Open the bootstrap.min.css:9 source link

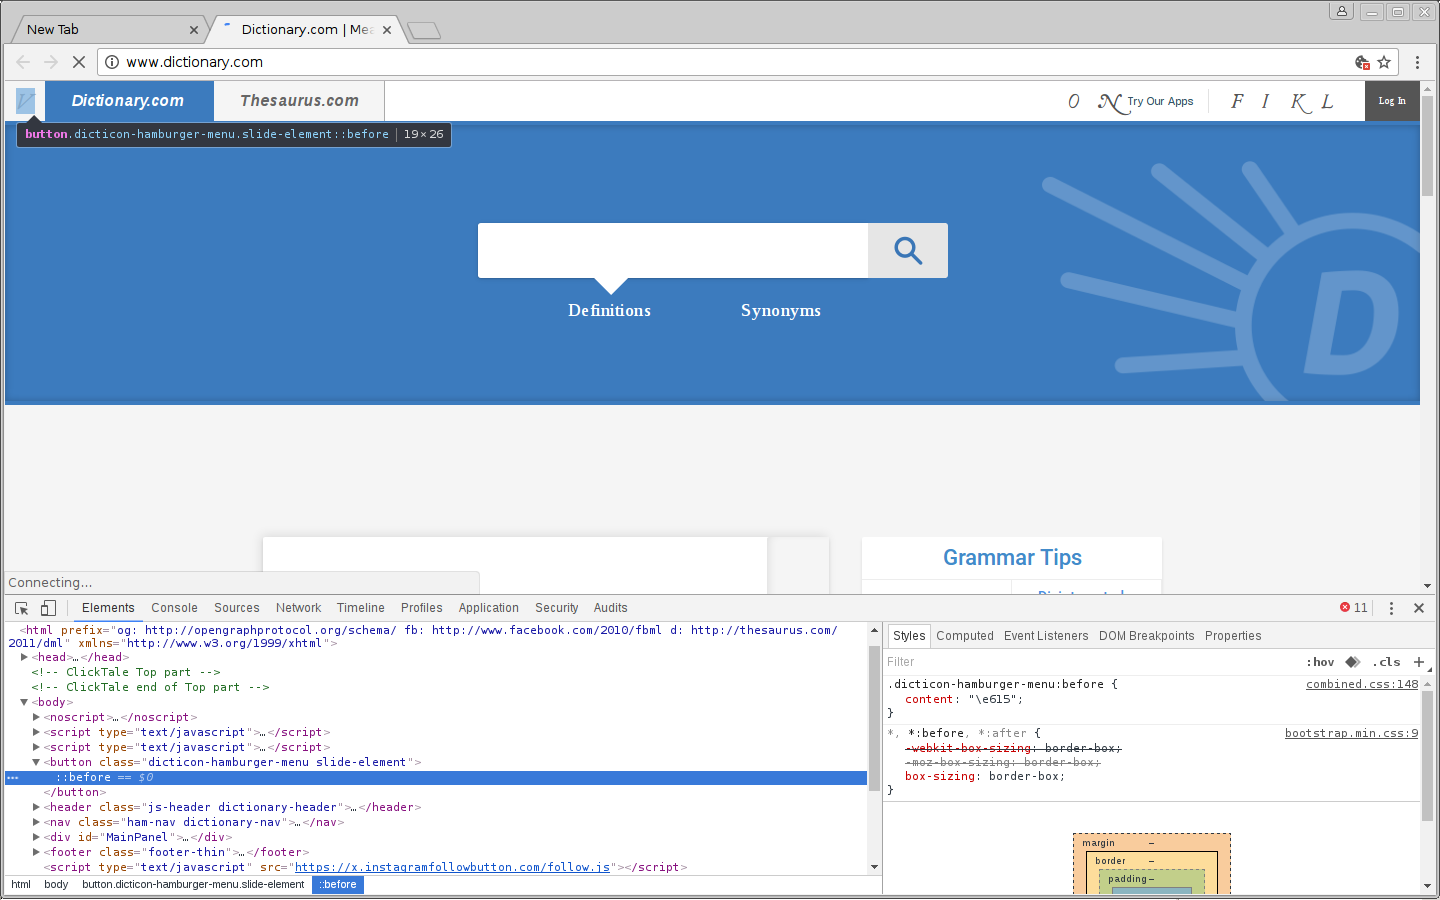1352,734
